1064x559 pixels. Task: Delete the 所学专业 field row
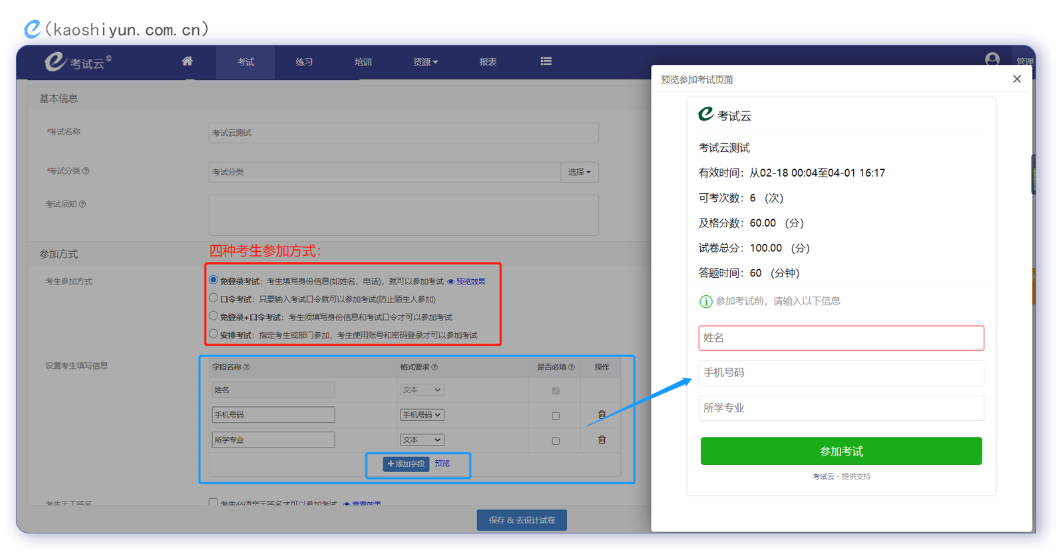(x=601, y=440)
